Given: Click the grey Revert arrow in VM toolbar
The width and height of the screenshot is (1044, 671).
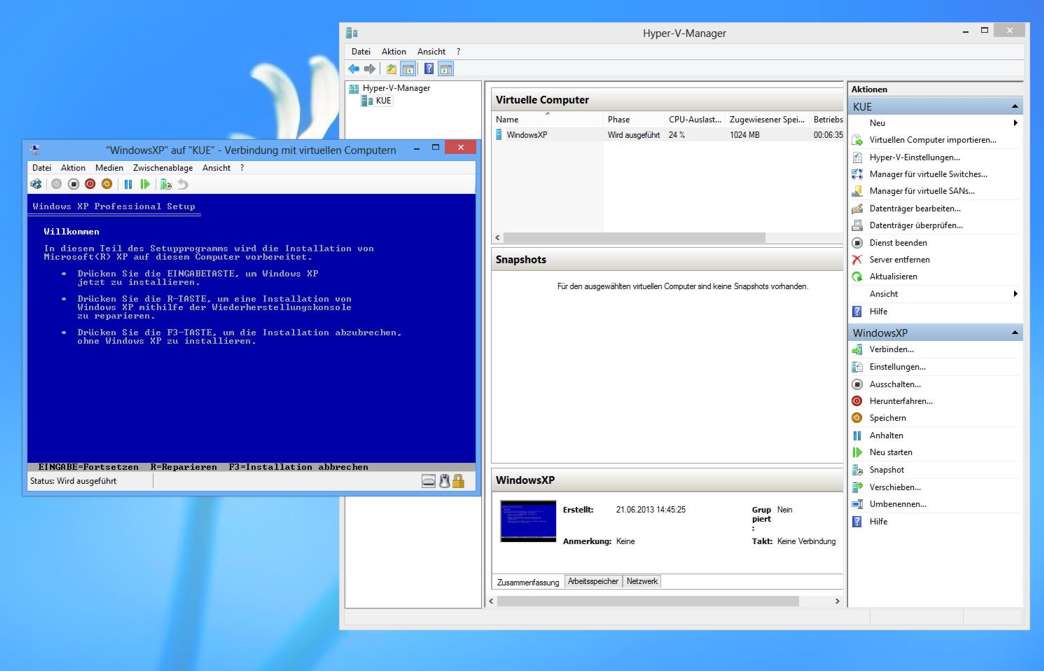Looking at the screenshot, I should 182,184.
